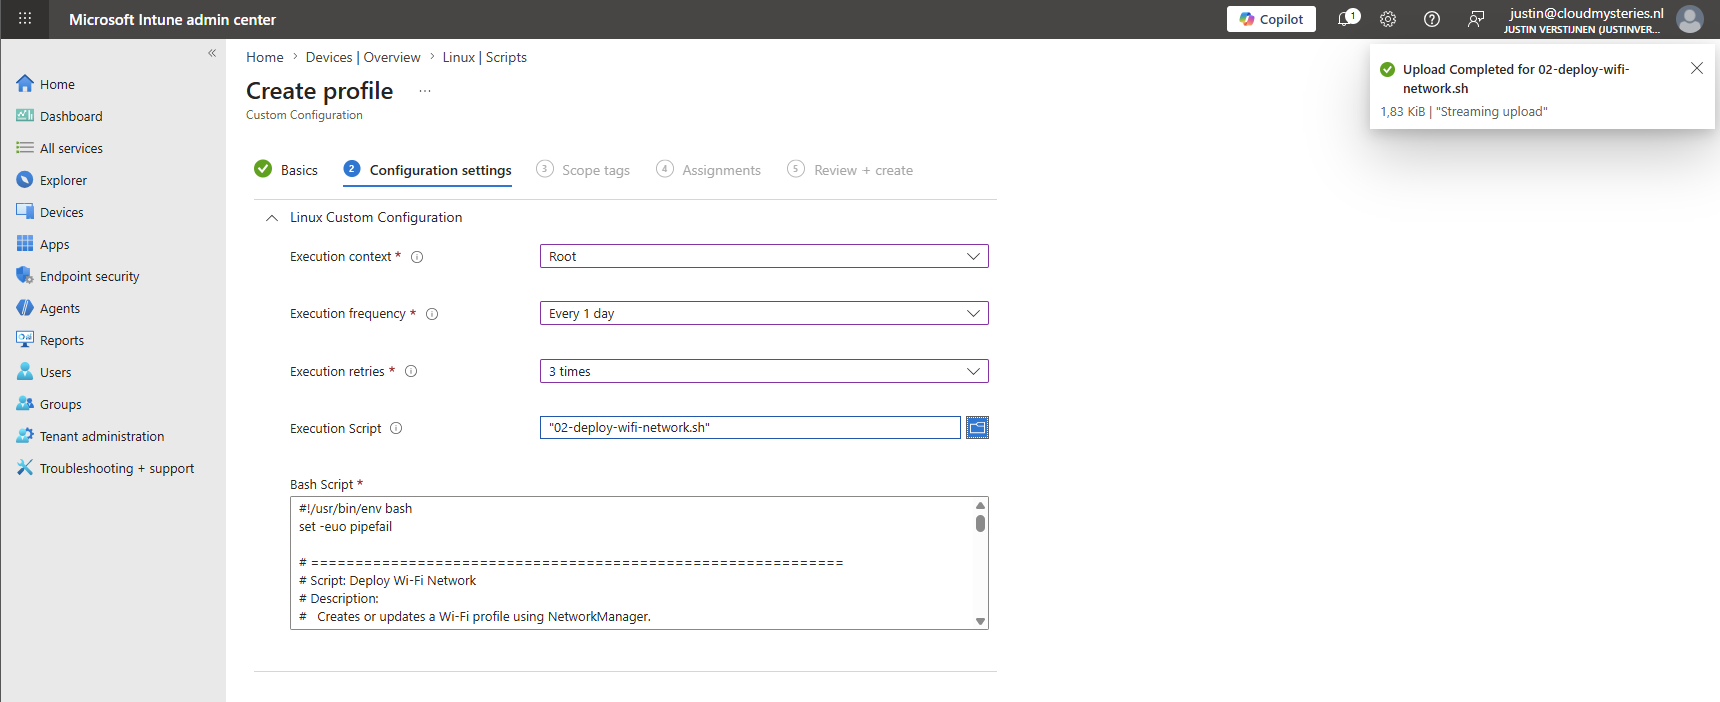
Task: Browse for an execution script file
Action: pos(977,428)
